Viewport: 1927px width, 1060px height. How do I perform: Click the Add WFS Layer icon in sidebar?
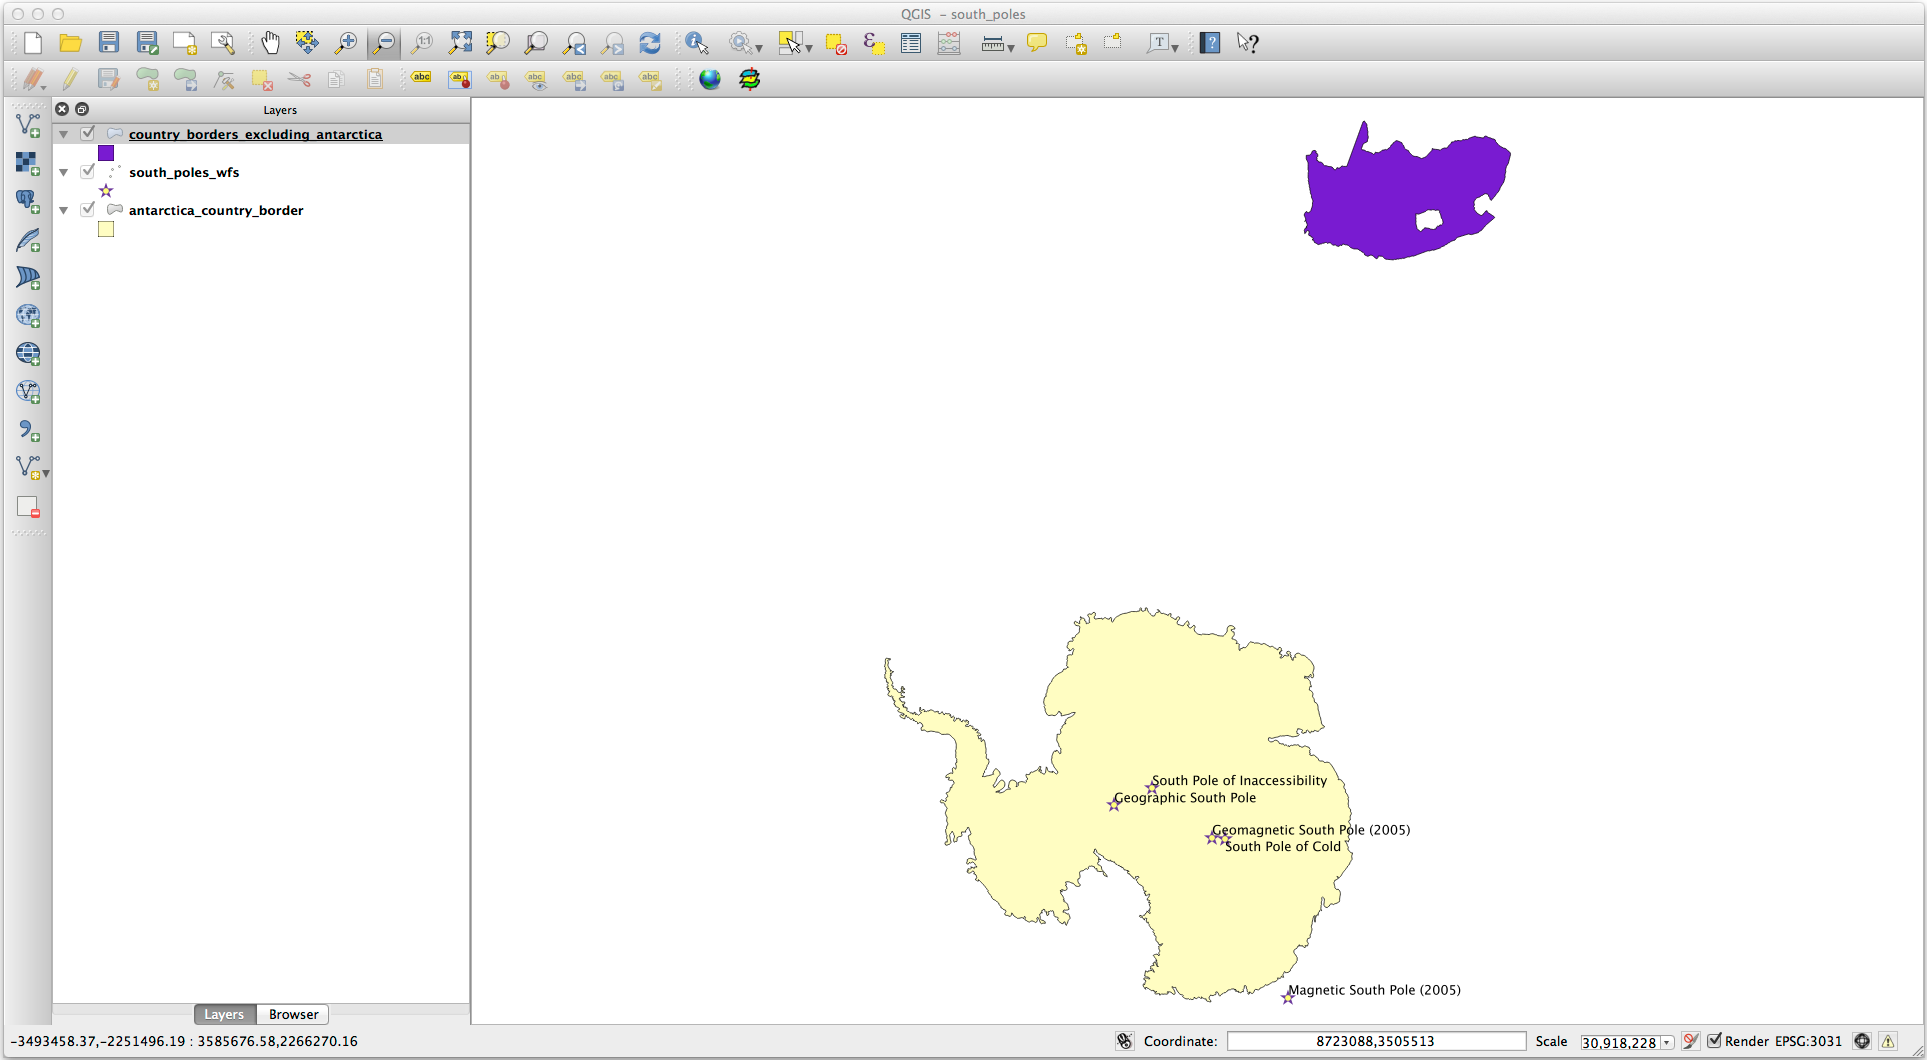click(x=28, y=392)
